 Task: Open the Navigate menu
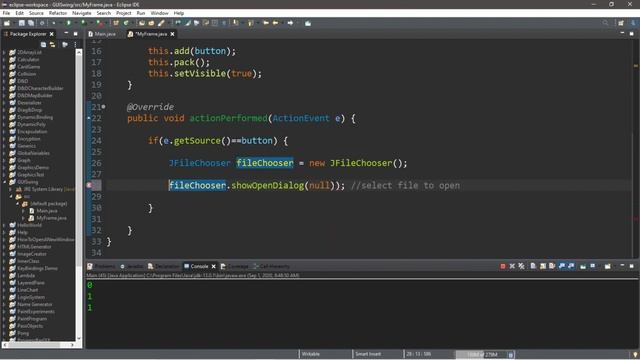pyautogui.click(x=82, y=13)
